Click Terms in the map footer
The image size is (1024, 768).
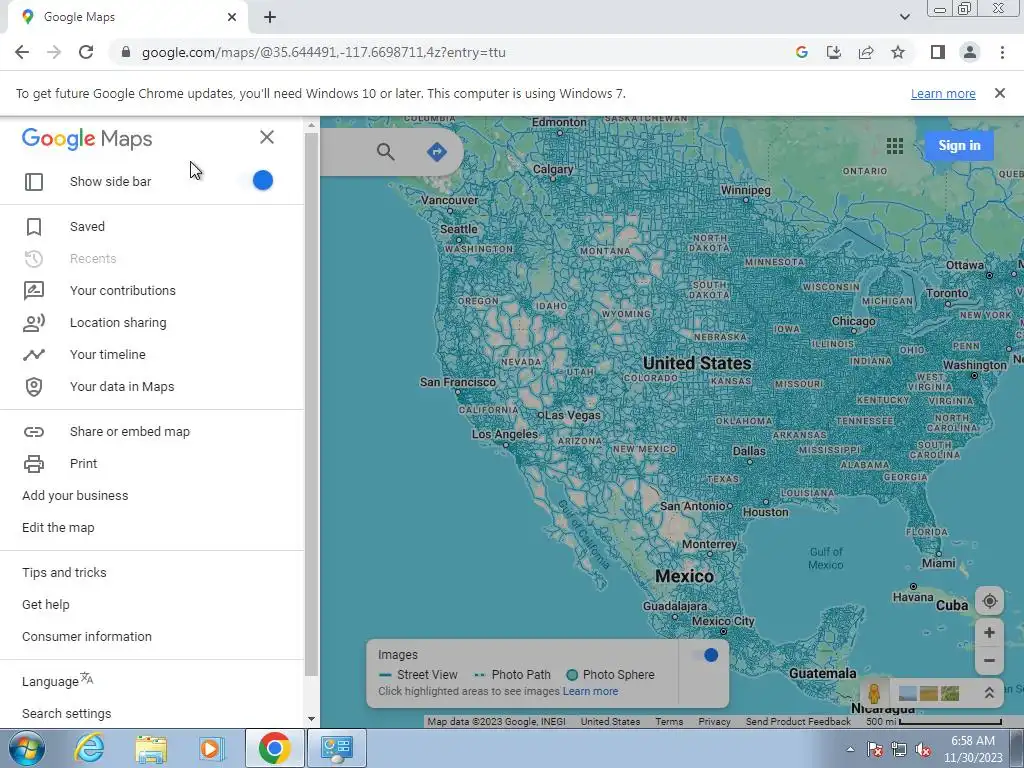coord(669,722)
